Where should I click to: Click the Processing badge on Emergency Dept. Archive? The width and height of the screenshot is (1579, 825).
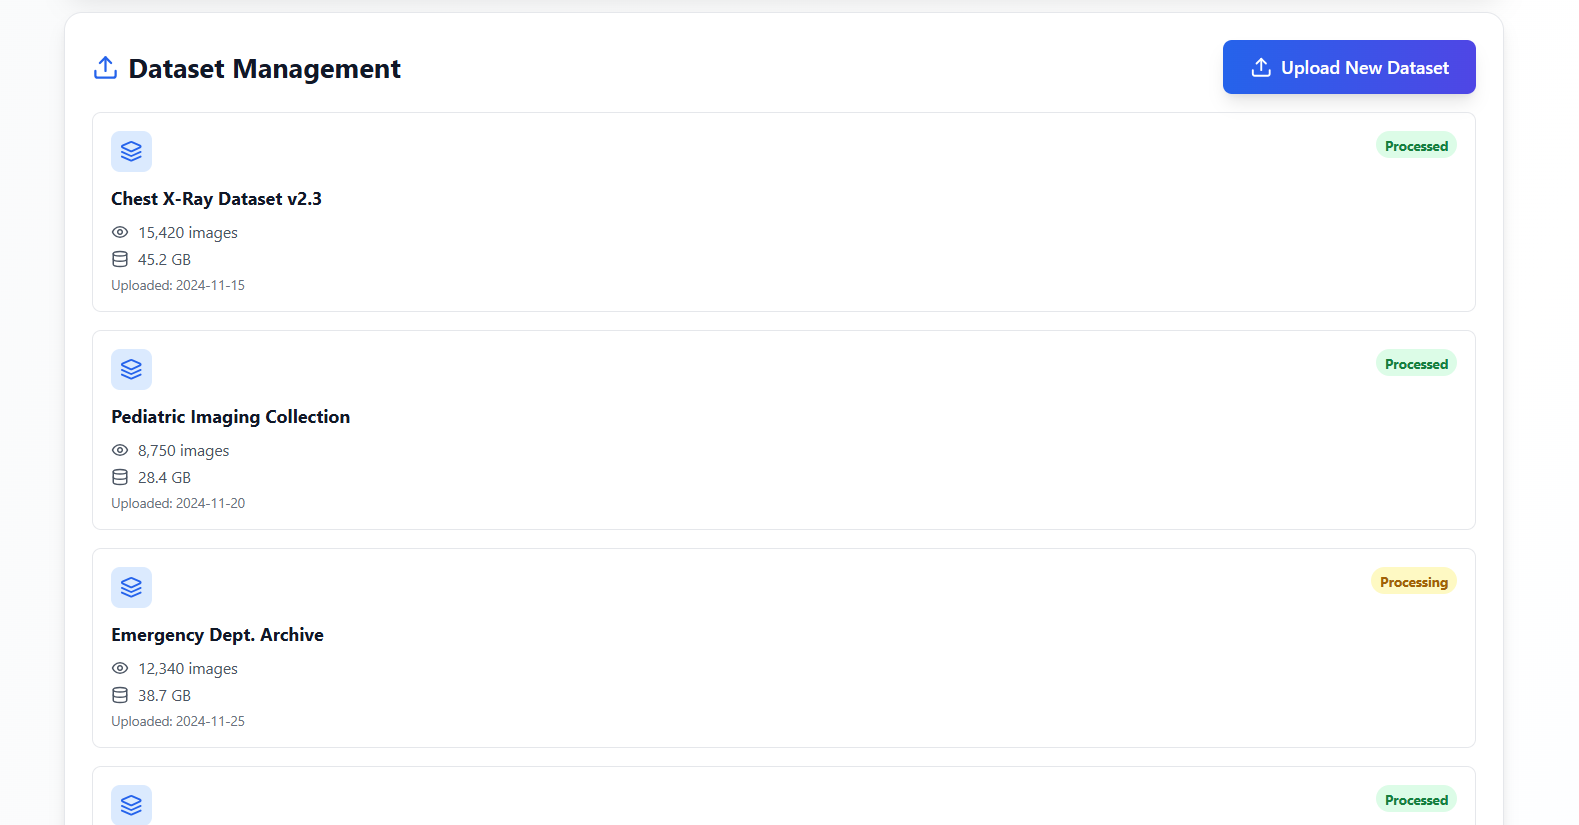1413,581
